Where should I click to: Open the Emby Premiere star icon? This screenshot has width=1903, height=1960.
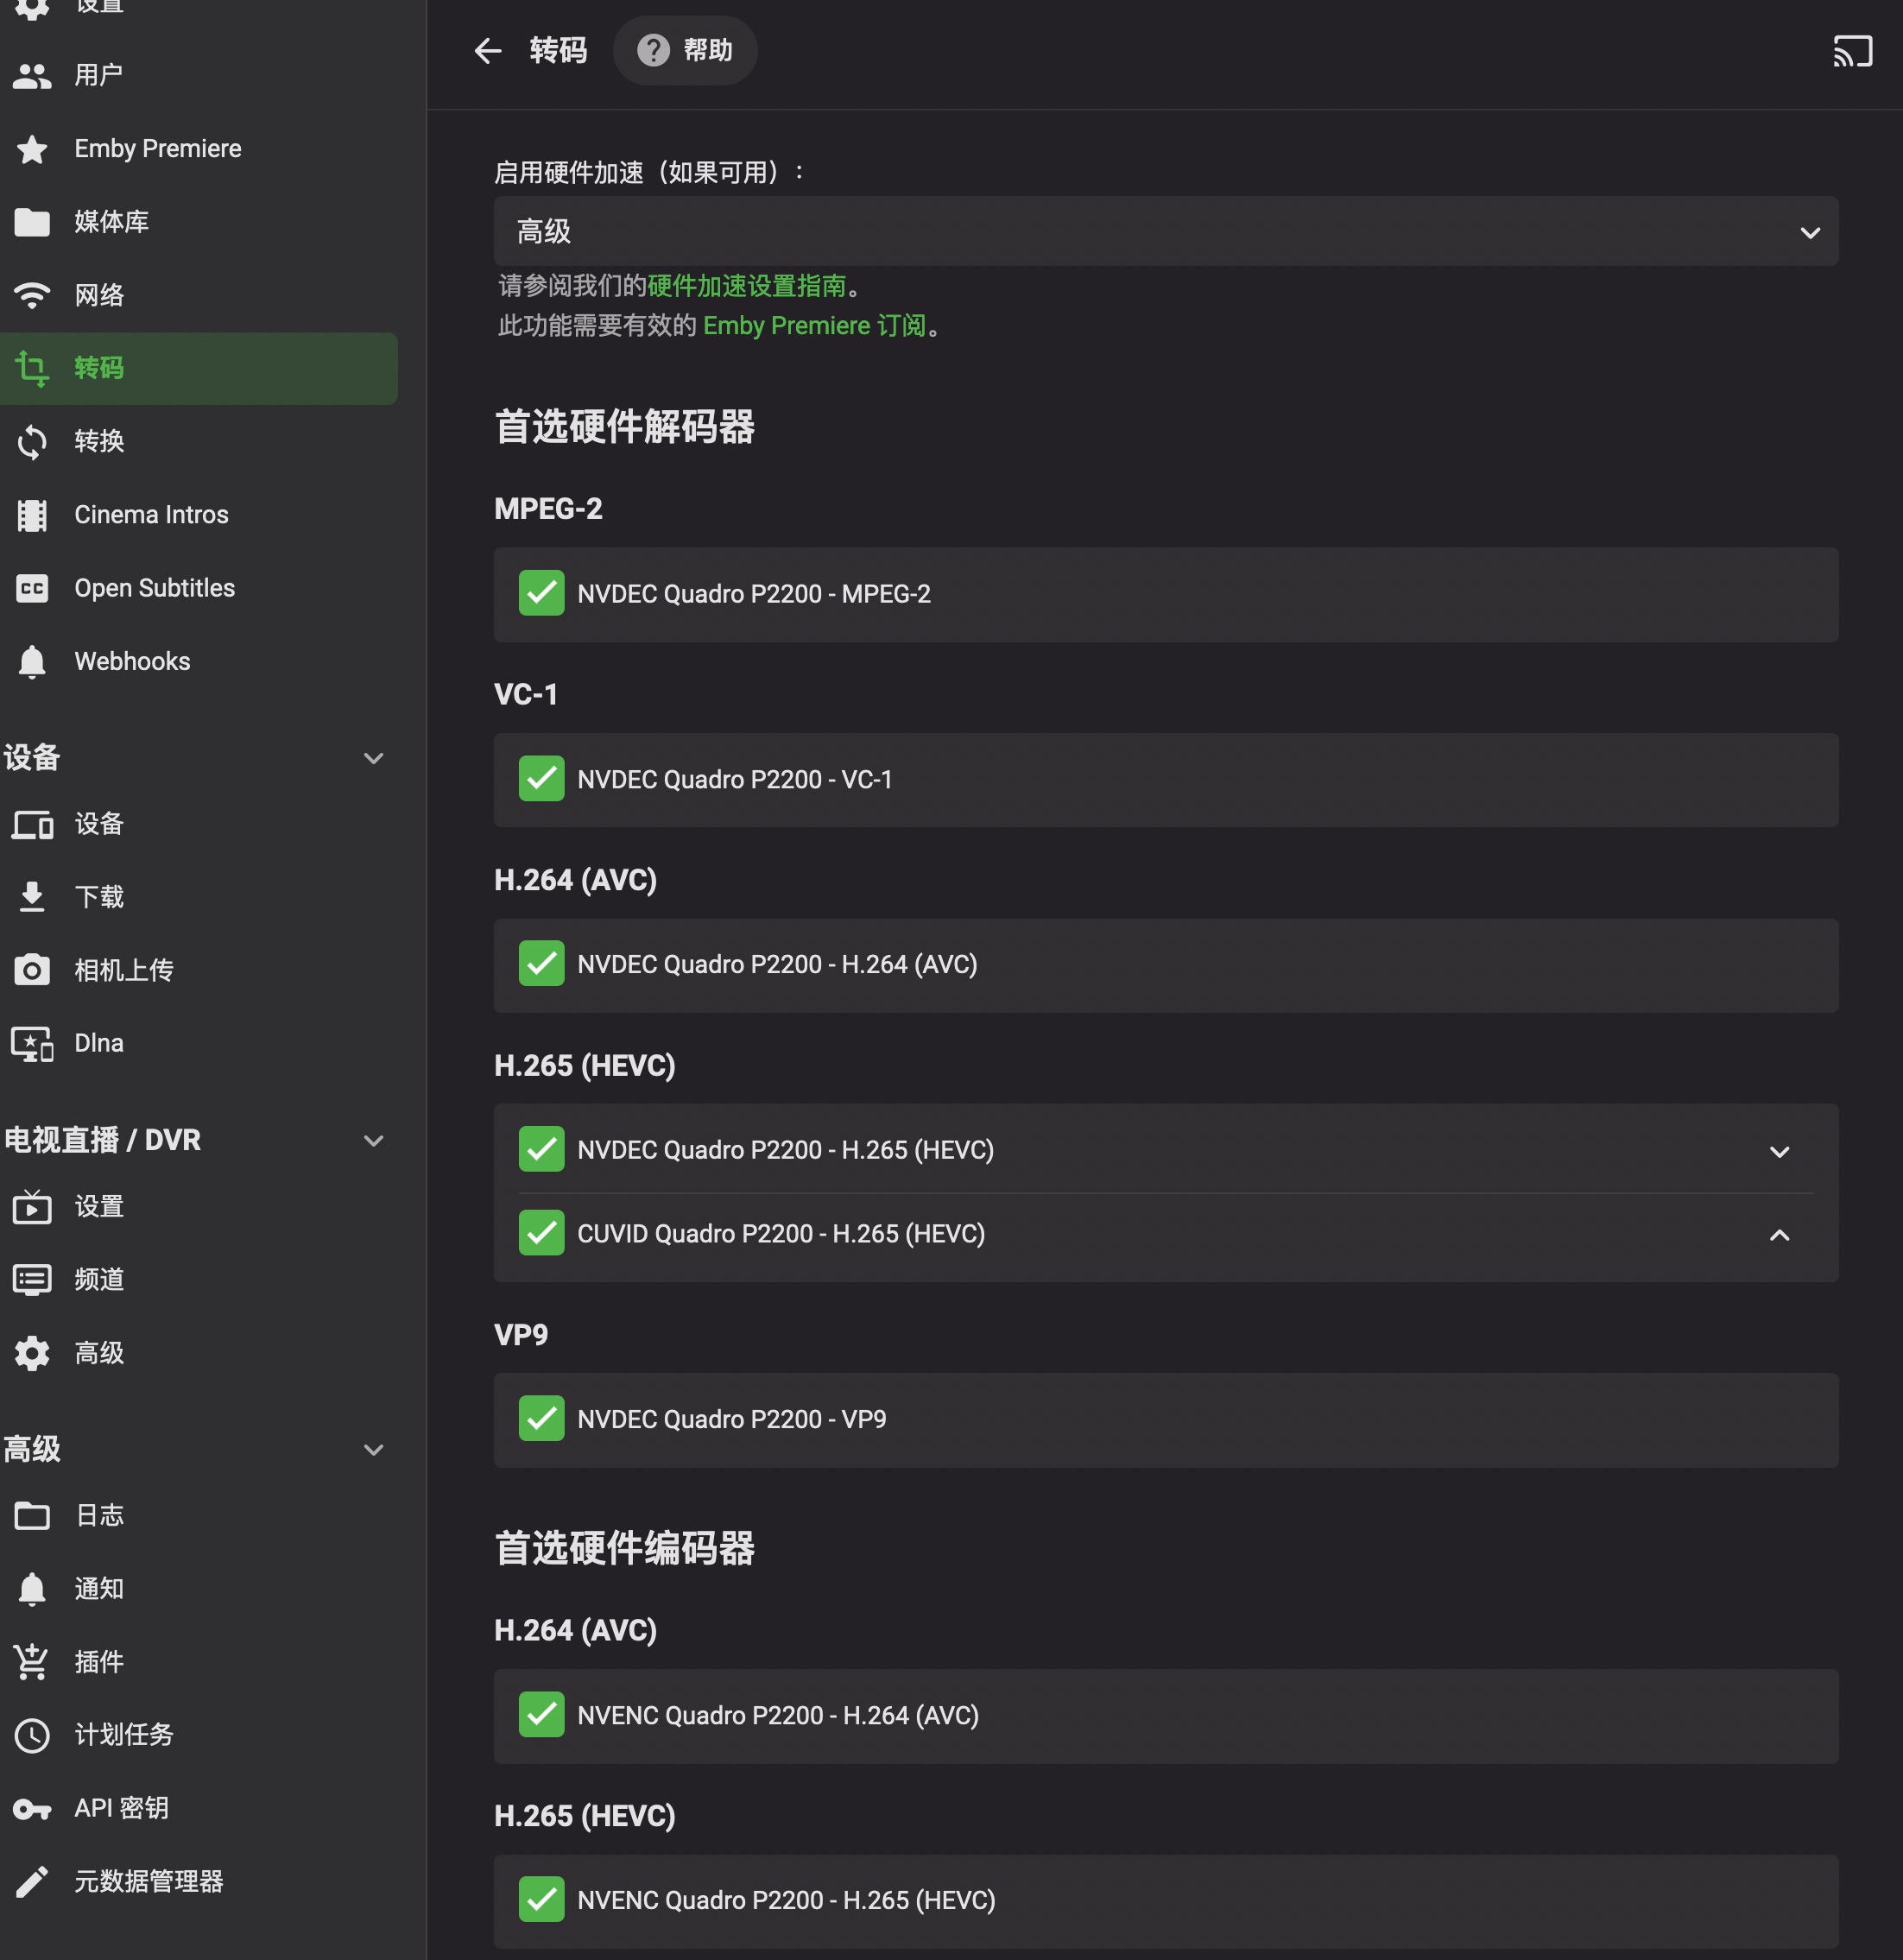click(32, 149)
